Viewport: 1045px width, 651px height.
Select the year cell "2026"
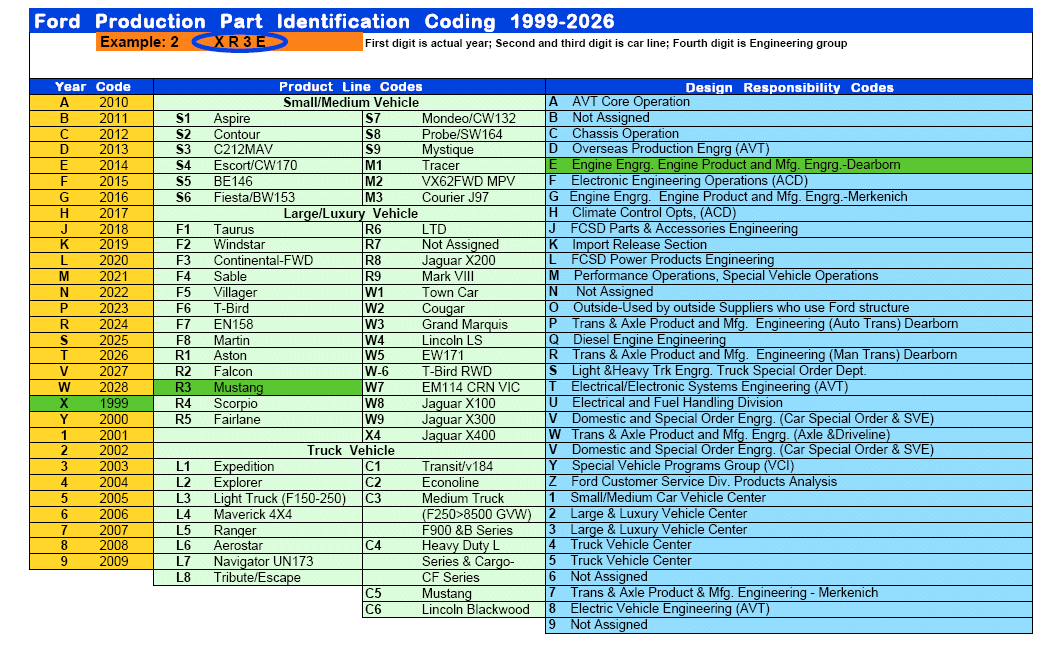[114, 355]
